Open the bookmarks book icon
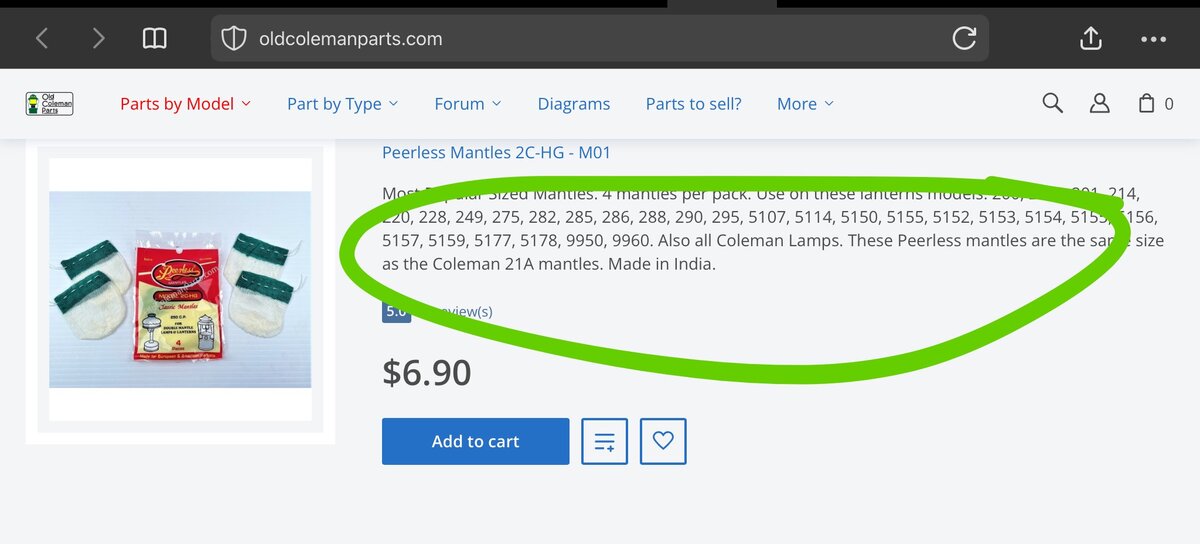The width and height of the screenshot is (1200, 544). (x=154, y=39)
